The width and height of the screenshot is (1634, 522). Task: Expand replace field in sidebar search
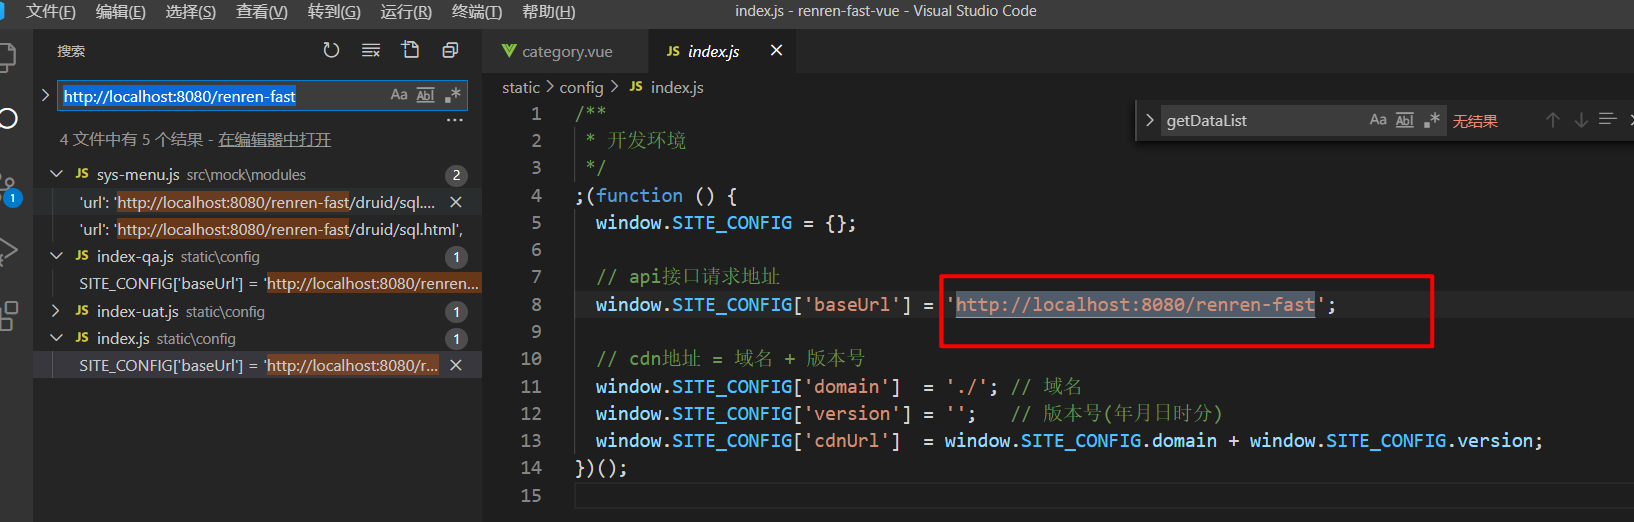[45, 95]
